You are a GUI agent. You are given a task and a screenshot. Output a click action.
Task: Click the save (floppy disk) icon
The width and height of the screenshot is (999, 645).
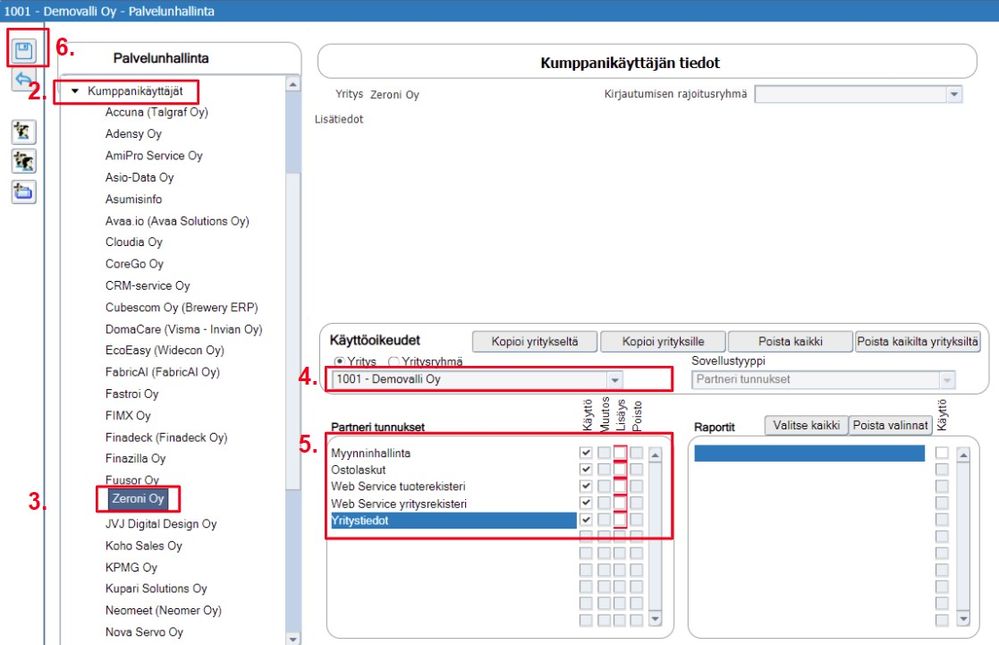click(24, 50)
